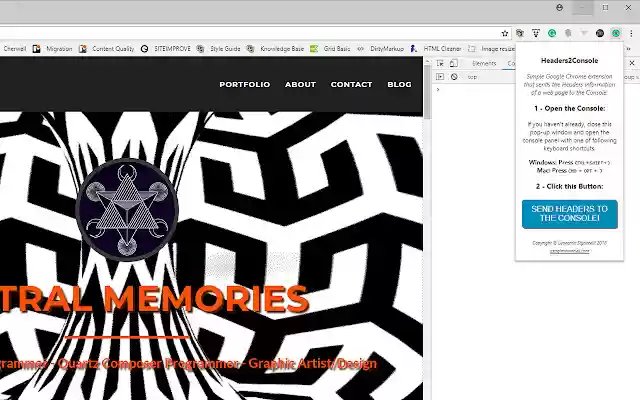Click the circular star-tetrahedron logo image
The width and height of the screenshot is (640, 400).
coord(127,209)
